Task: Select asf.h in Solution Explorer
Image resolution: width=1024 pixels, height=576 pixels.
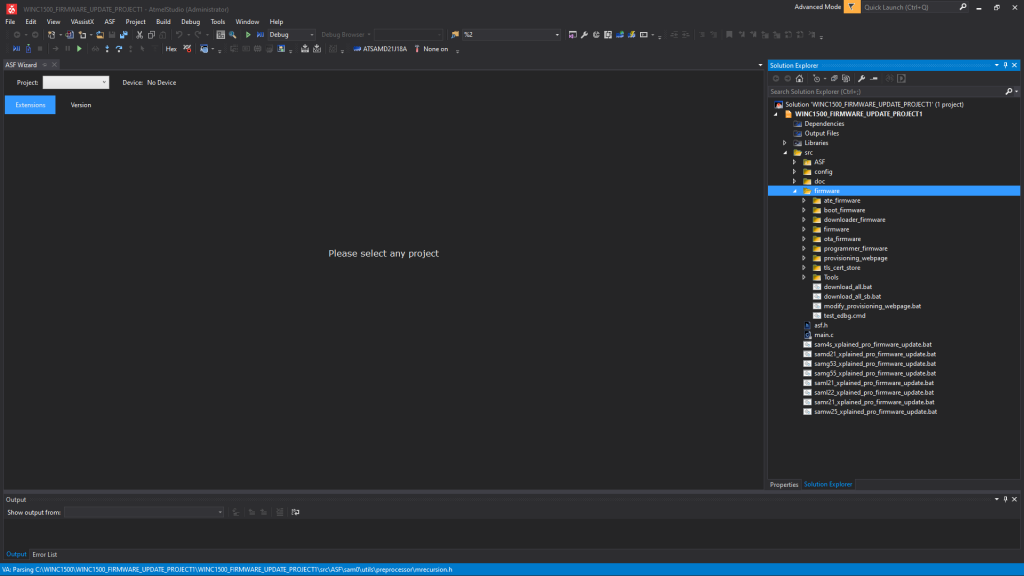Action: point(821,325)
